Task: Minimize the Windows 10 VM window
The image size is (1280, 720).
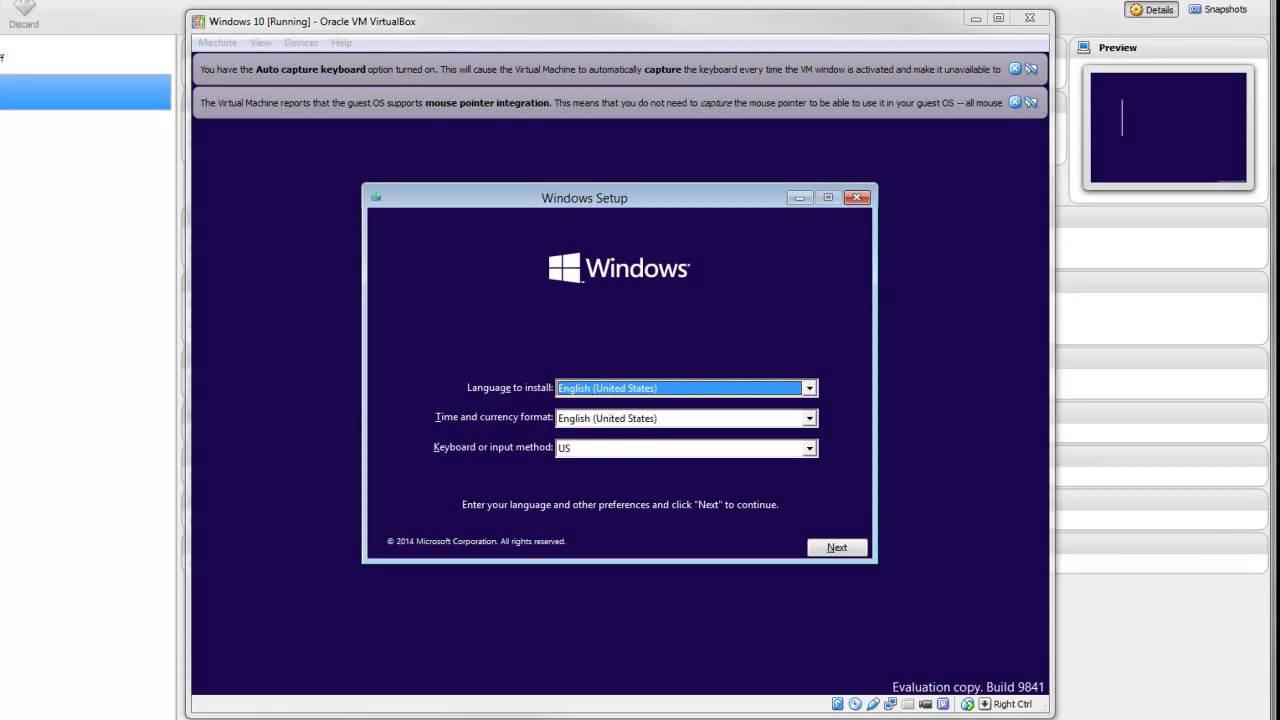Action: [x=974, y=18]
